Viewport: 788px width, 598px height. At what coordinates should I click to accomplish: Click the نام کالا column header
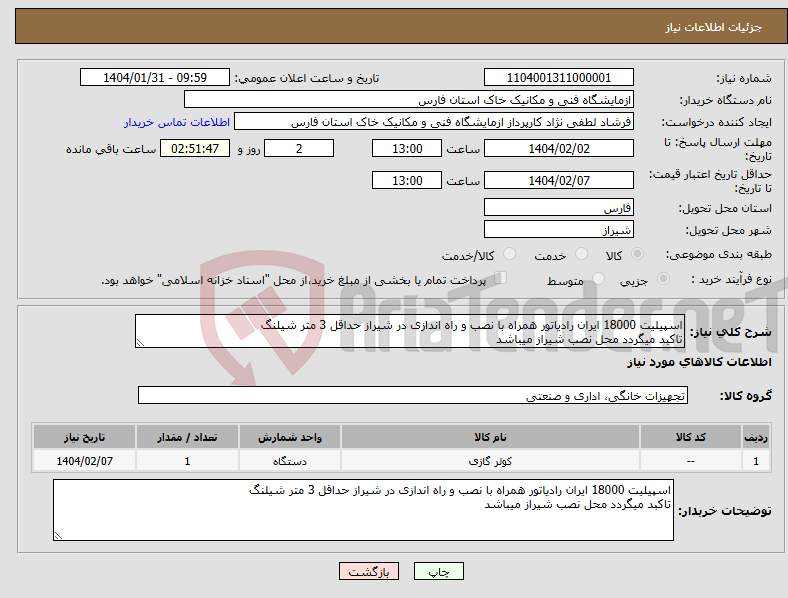[x=490, y=437]
